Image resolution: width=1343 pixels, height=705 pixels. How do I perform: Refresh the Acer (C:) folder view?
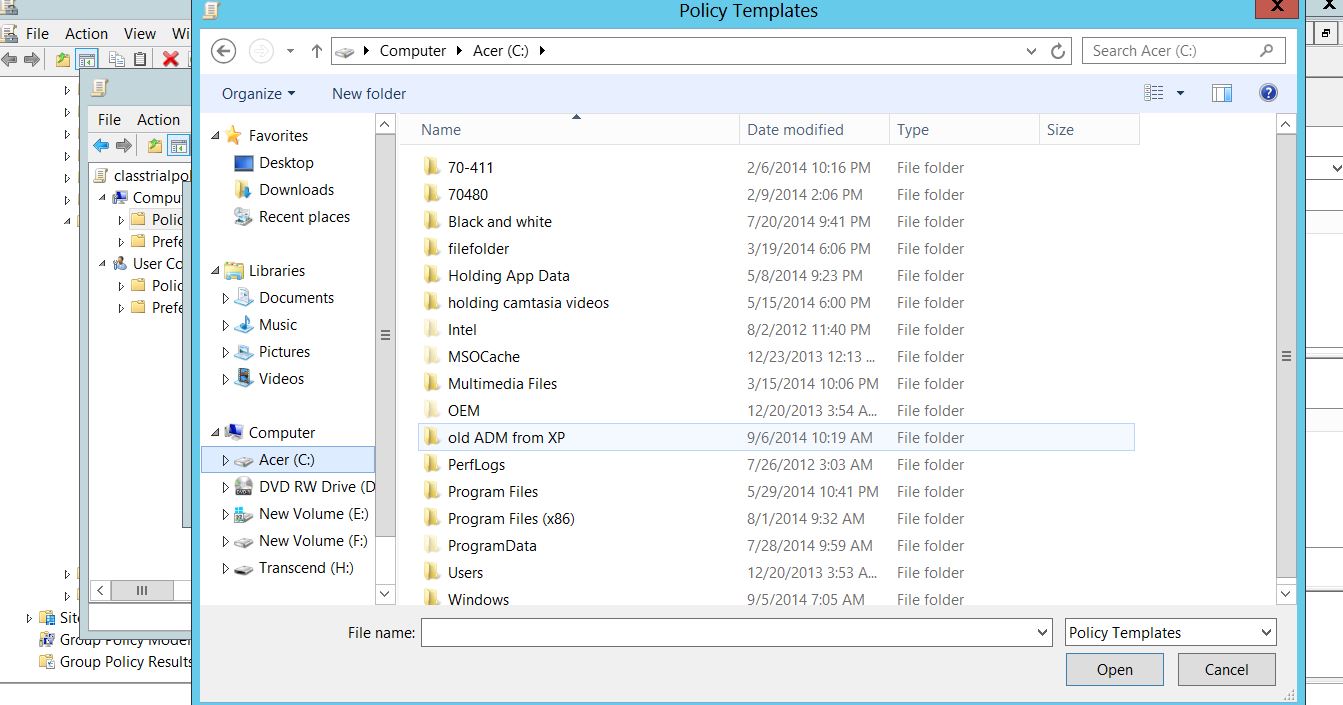click(1058, 51)
